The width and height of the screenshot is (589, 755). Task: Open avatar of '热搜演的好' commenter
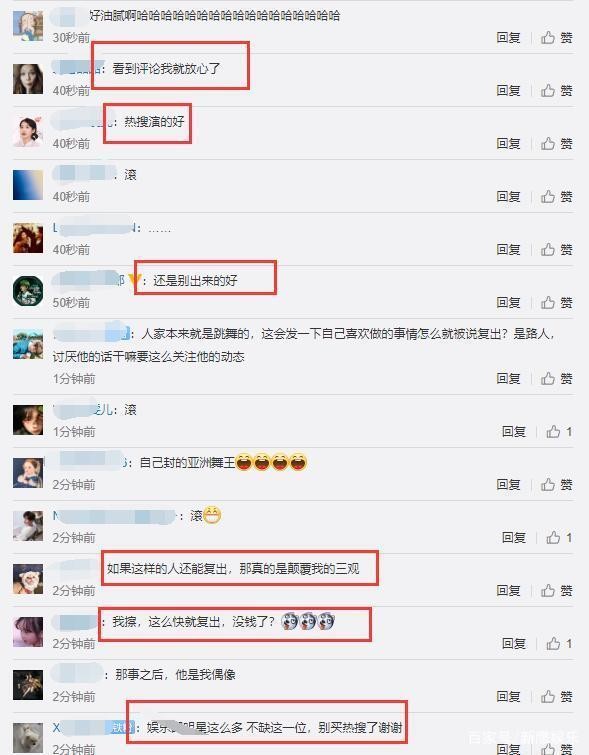pyautogui.click(x=27, y=131)
